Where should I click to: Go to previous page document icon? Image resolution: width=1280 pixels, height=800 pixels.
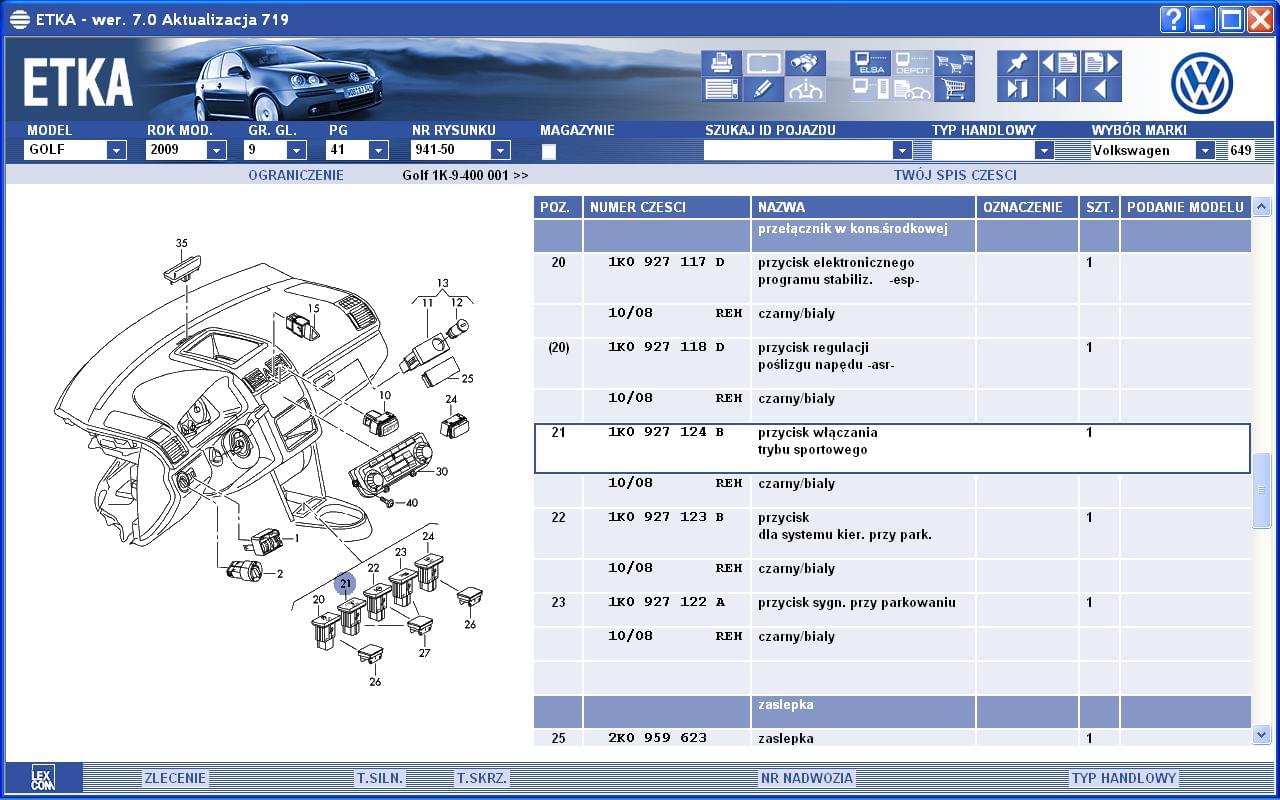(1059, 63)
